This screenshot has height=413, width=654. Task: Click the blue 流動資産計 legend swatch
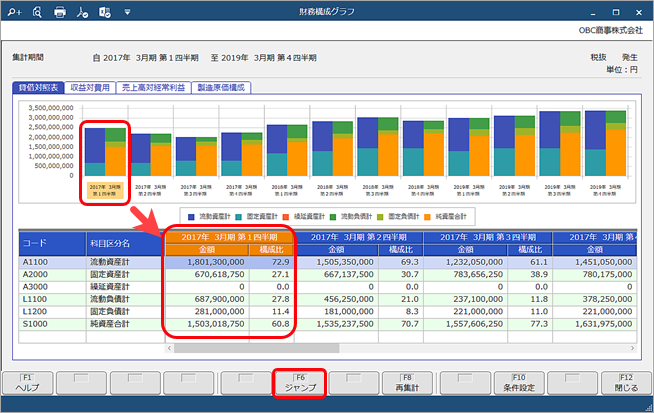[x=191, y=217]
